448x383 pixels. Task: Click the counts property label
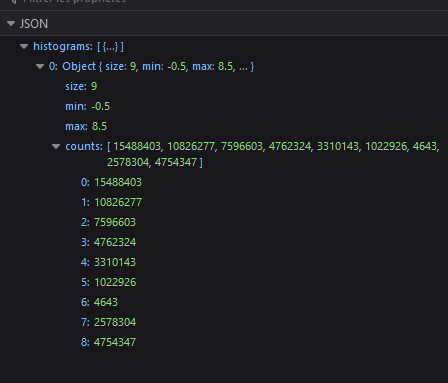(84, 146)
